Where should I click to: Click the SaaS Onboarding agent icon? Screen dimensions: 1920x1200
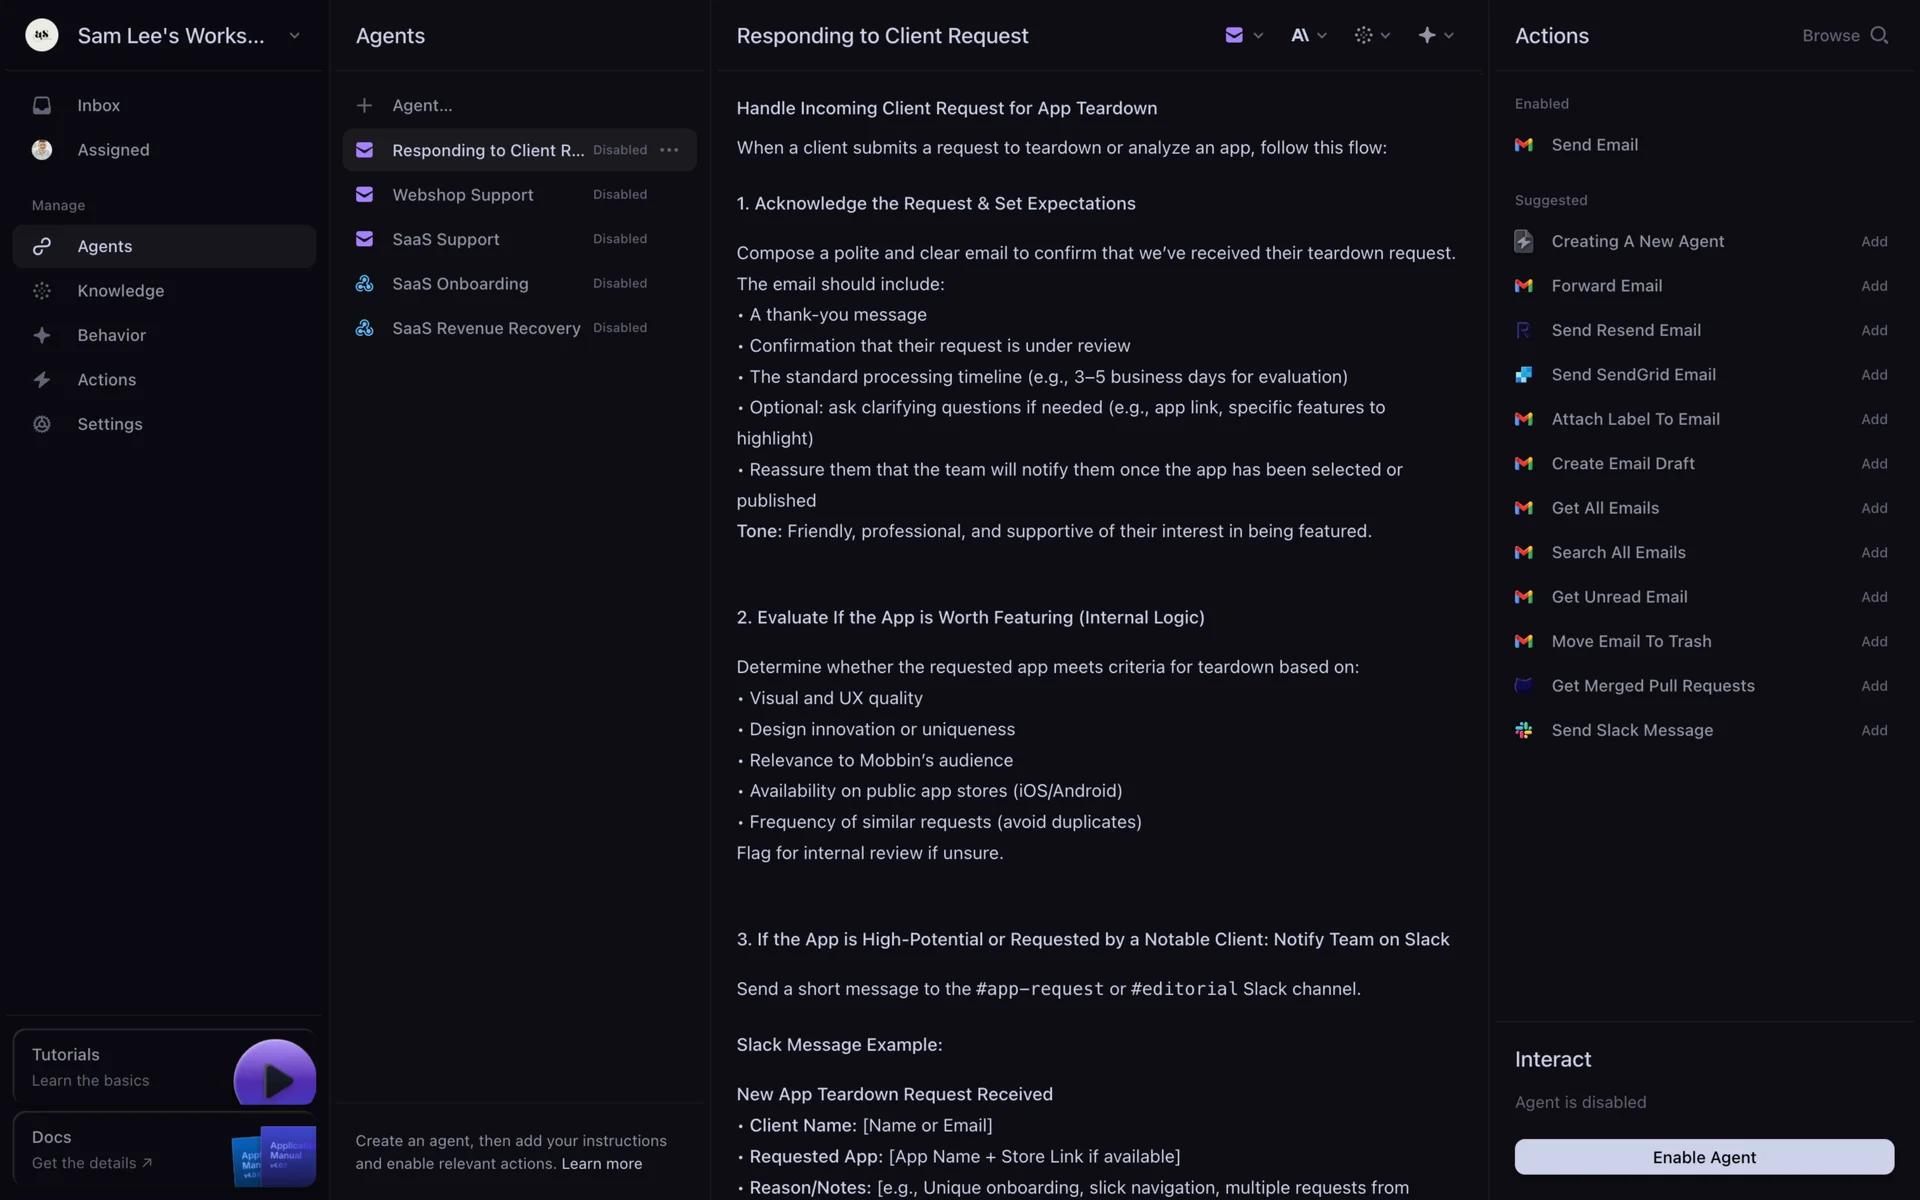pyautogui.click(x=365, y=284)
